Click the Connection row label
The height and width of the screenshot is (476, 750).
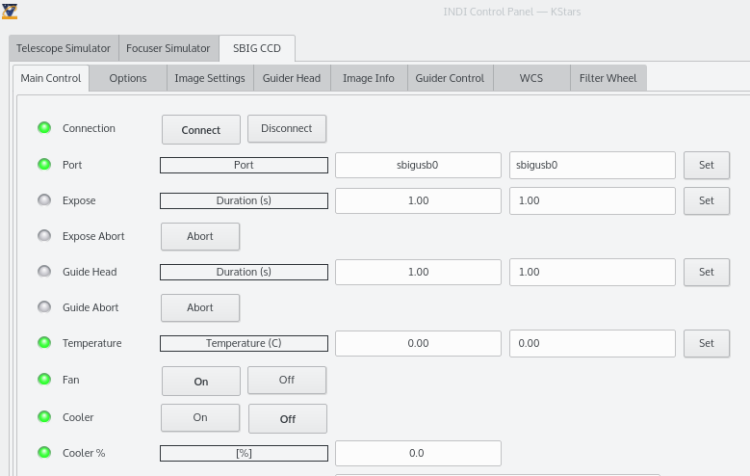click(89, 128)
